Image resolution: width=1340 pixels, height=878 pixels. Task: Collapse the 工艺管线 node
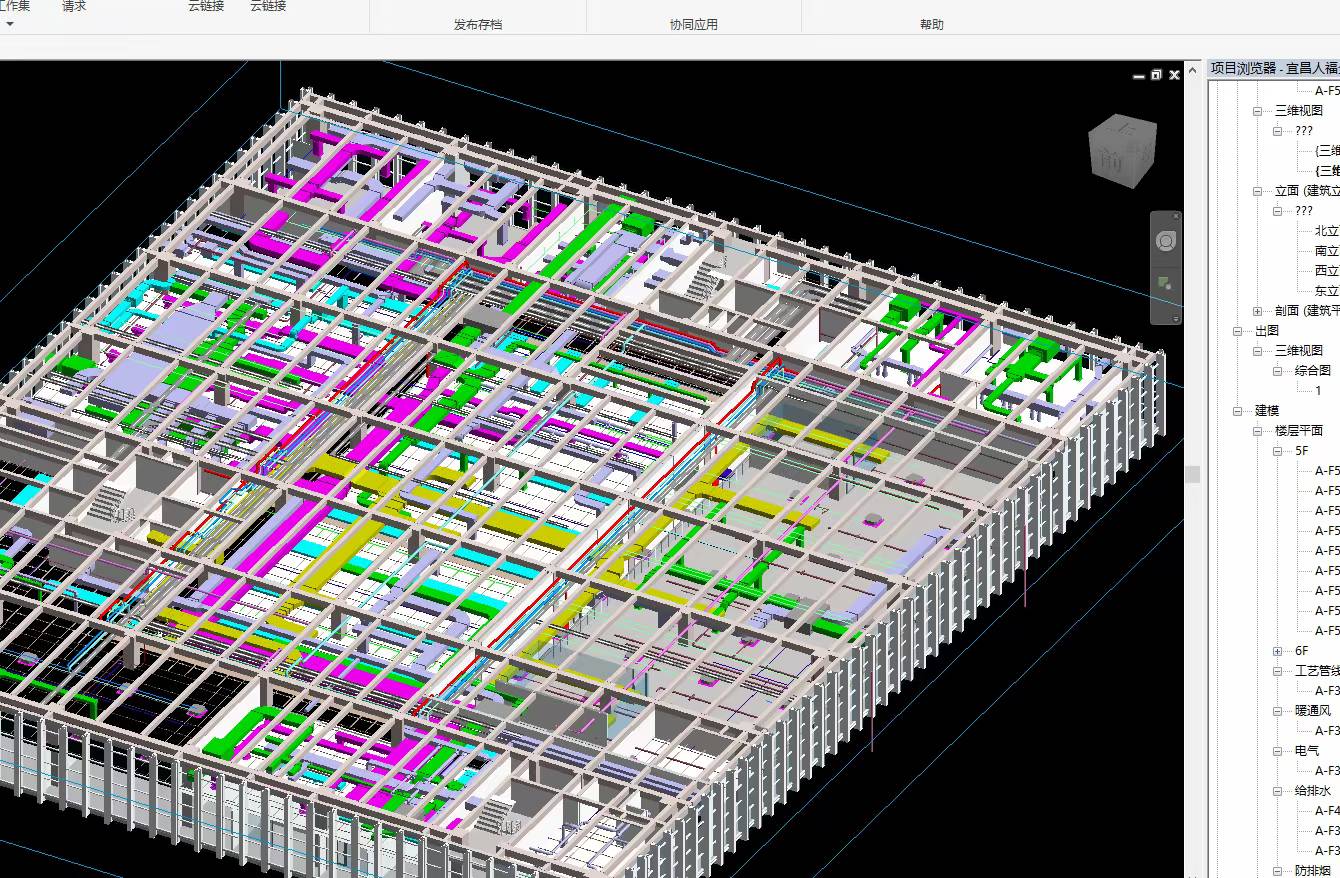point(1277,671)
